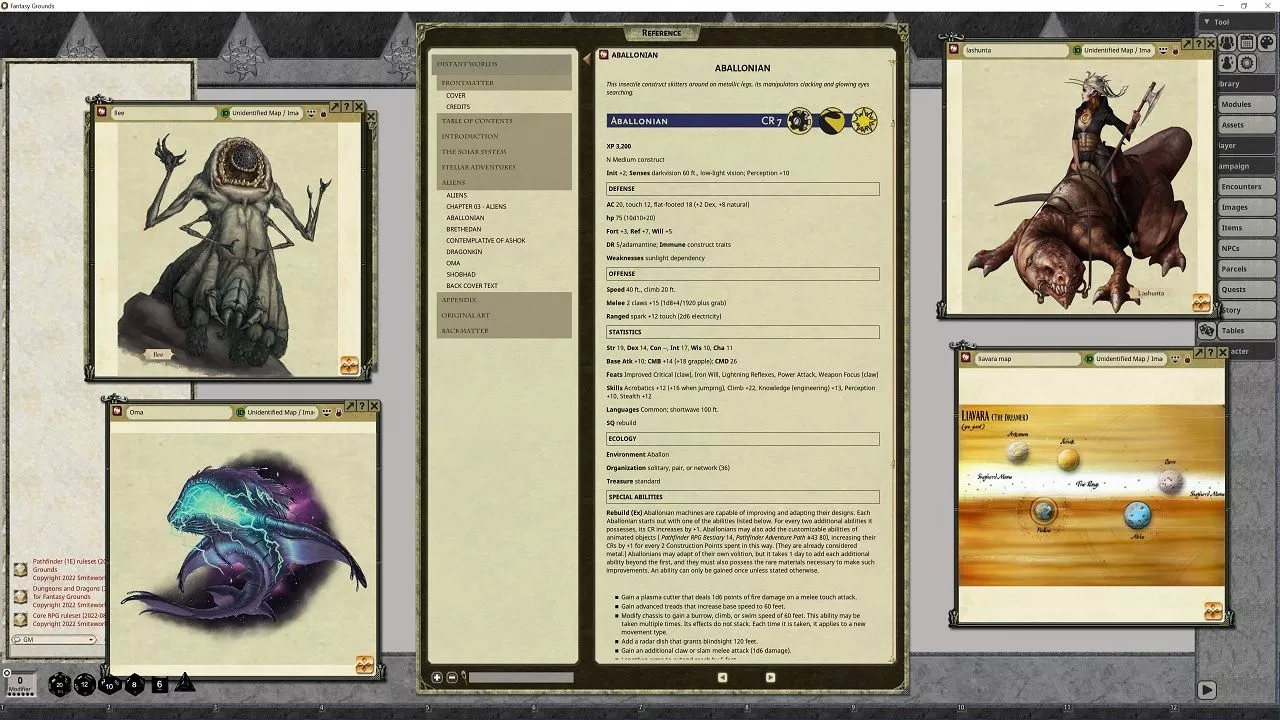Screen dimensions: 1280x720
Task: Expand the Stellar Adventures section
Action: [x=502, y=167]
